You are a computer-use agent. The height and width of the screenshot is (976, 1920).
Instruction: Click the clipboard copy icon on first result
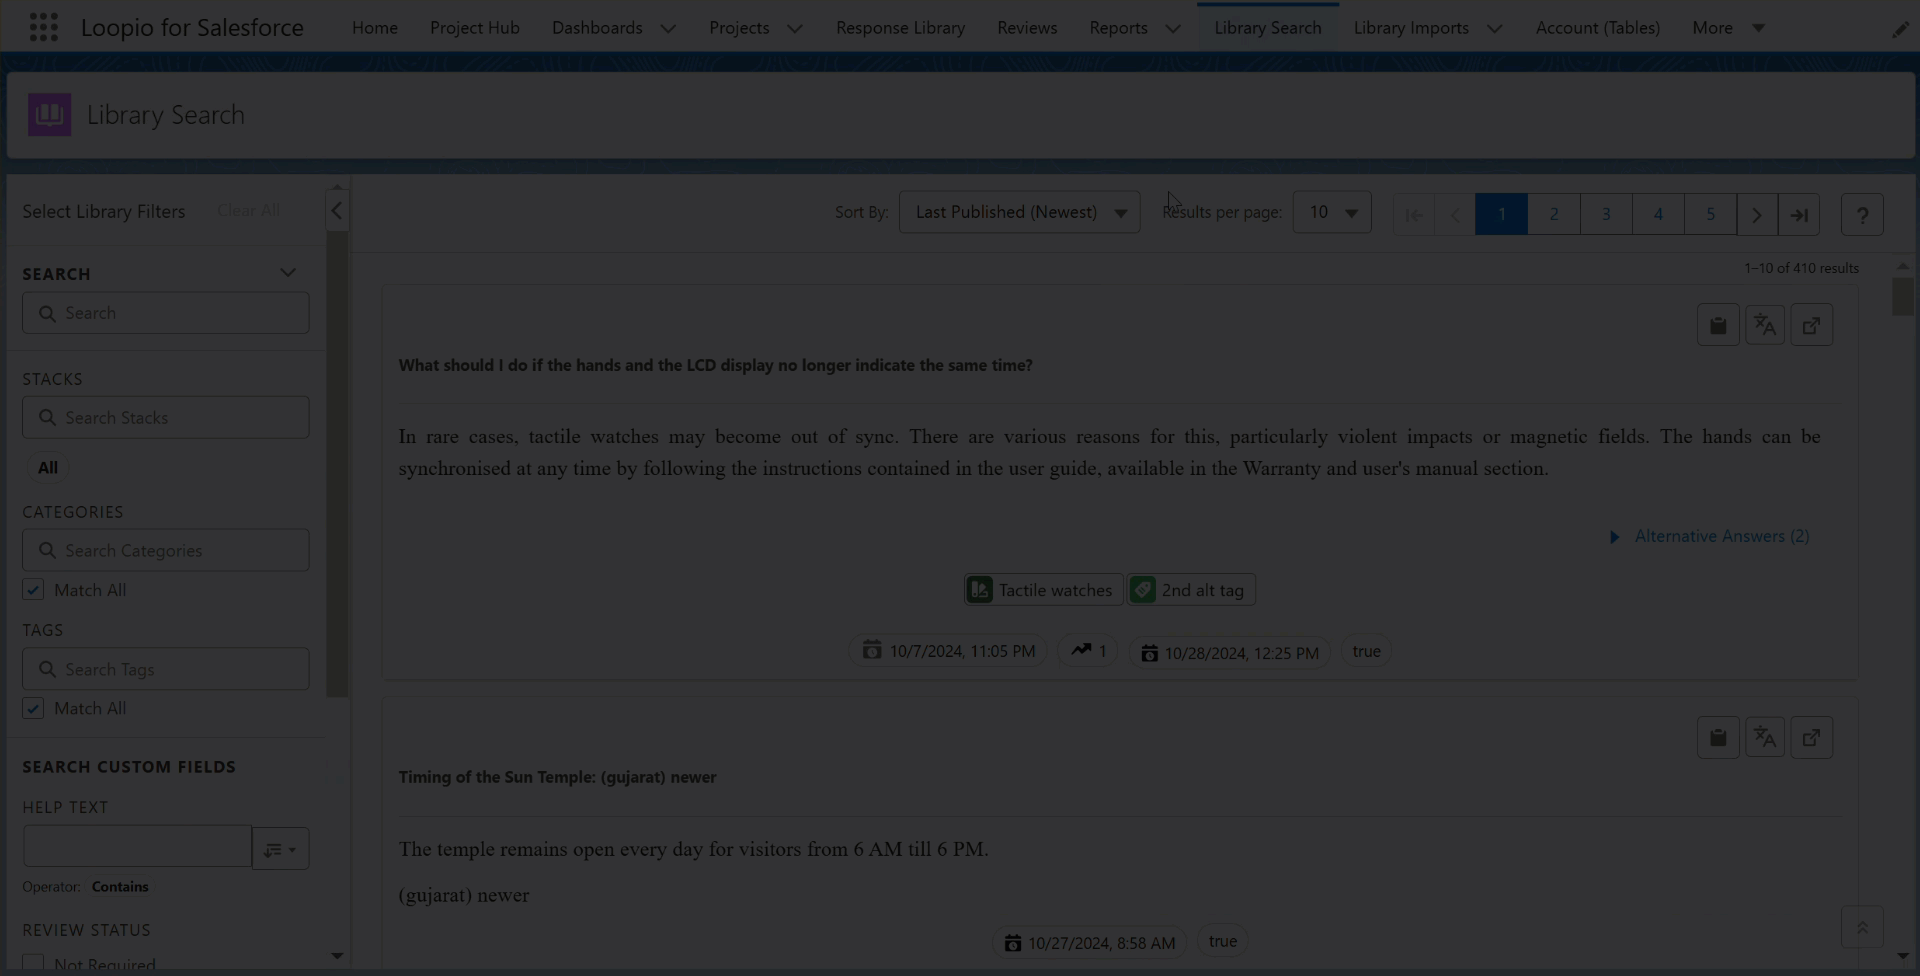click(x=1717, y=326)
